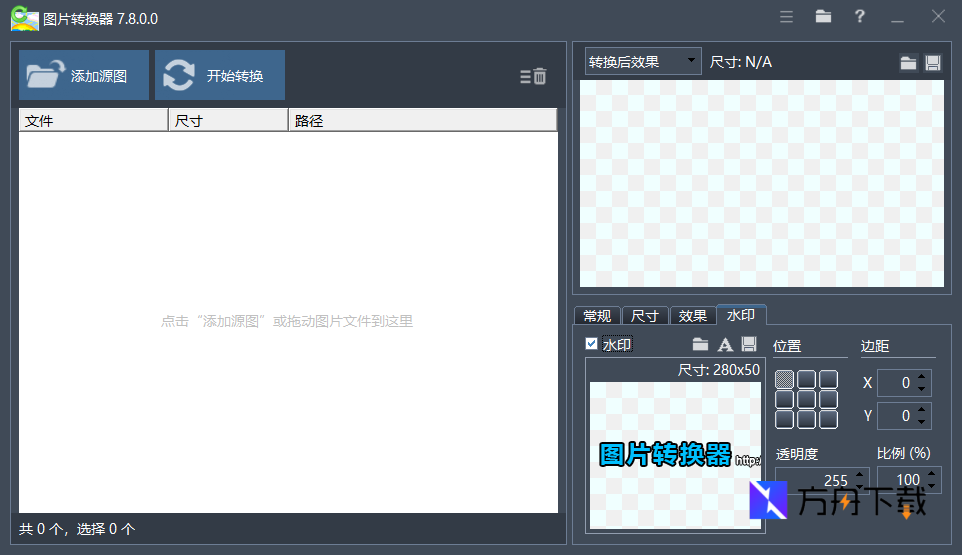The image size is (962, 555).
Task: Click the app logo in title bar
Action: click(24, 18)
